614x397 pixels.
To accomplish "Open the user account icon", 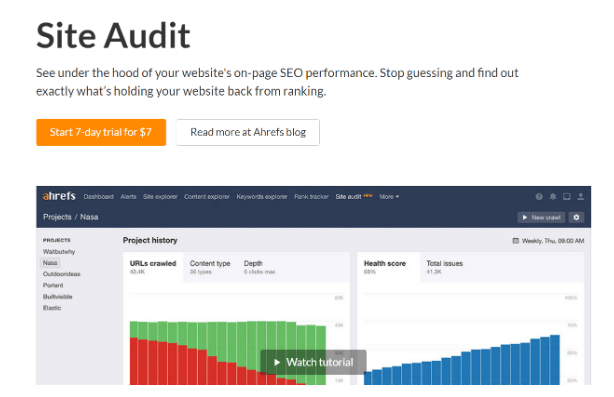I will 581,197.
